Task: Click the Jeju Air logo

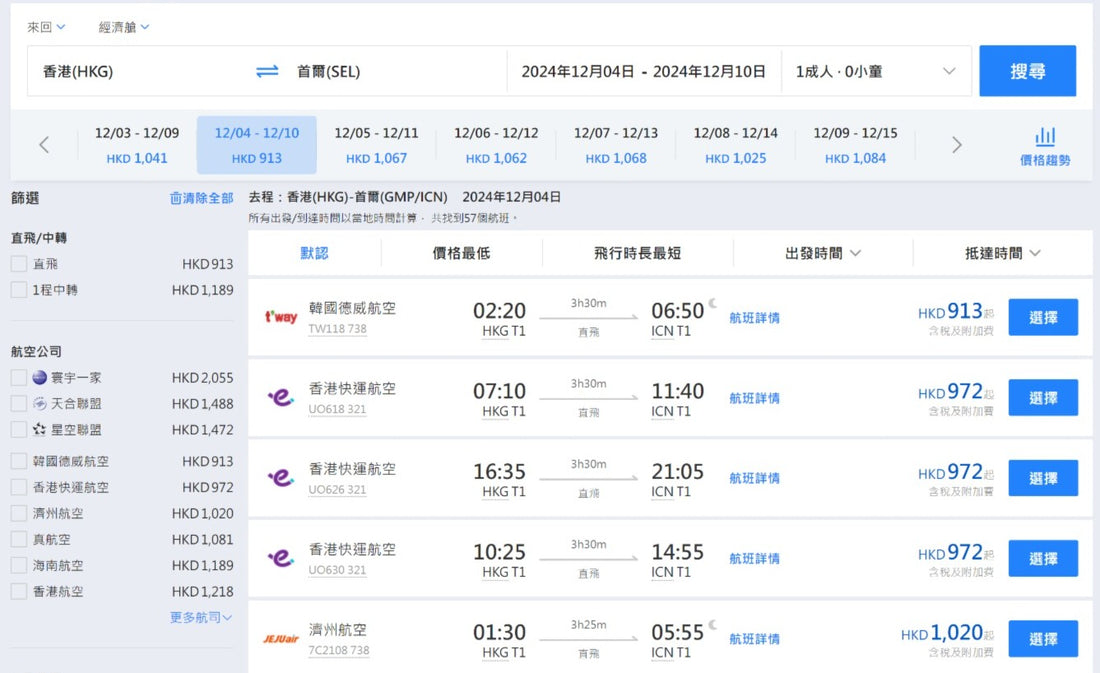Action: pyautogui.click(x=280, y=639)
